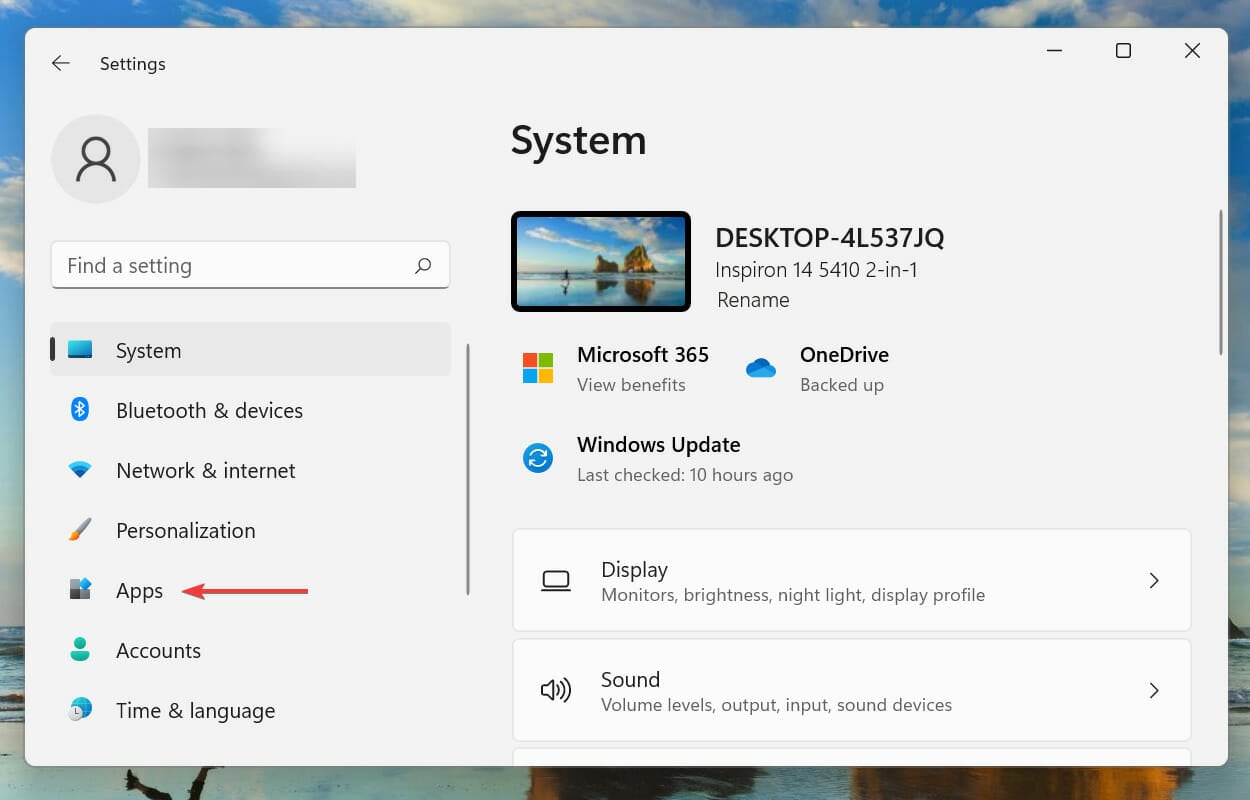This screenshot has height=800, width=1250.
Task: Open the Apps section
Action: click(251, 590)
